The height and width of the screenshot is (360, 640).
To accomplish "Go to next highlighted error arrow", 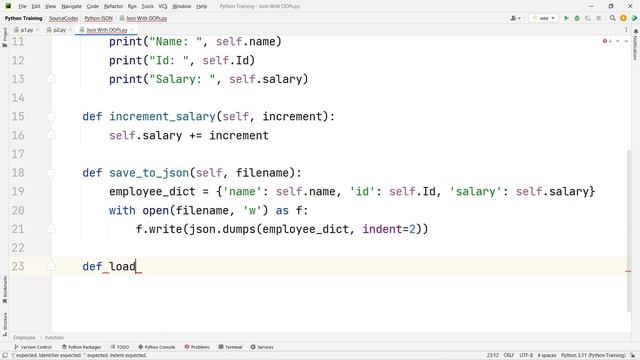I will pyautogui.click(x=626, y=41).
